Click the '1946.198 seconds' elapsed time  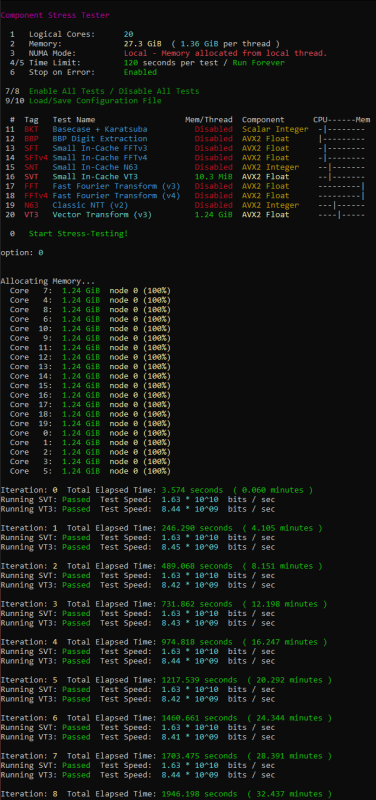tap(199, 794)
